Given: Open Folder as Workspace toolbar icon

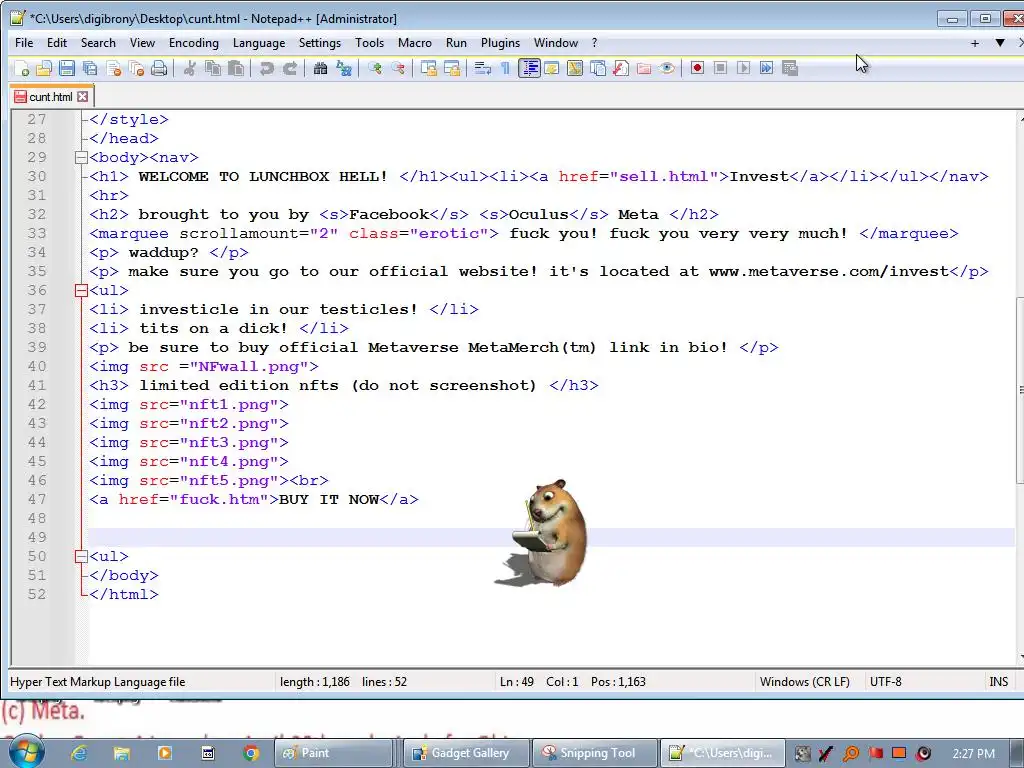Looking at the screenshot, I should click(644, 68).
